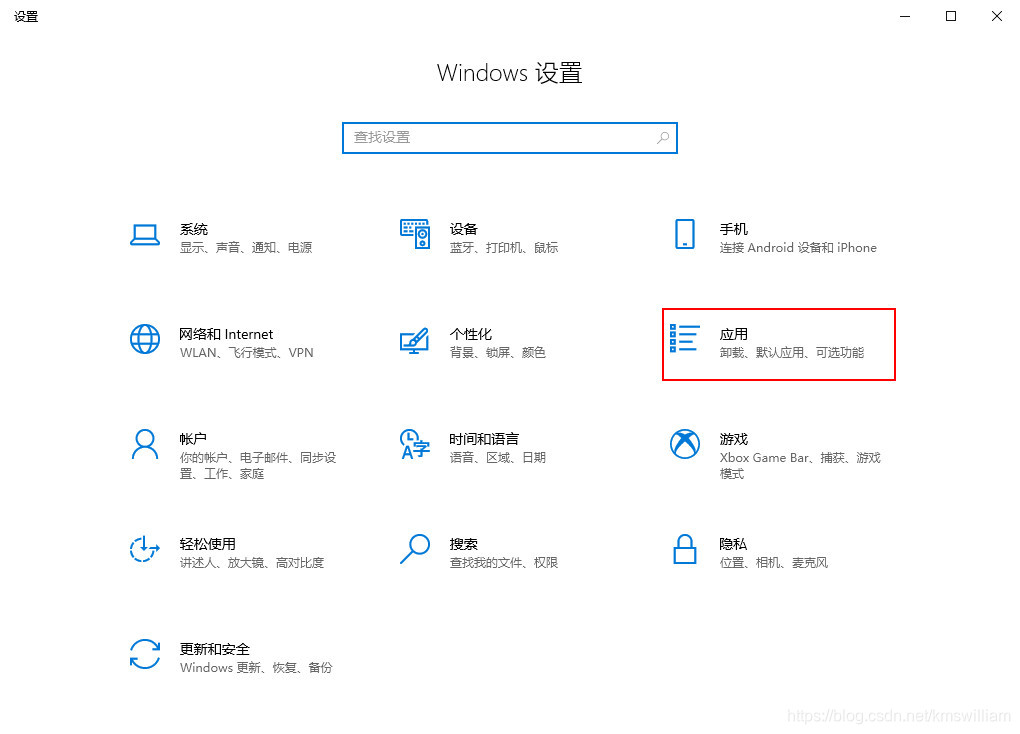Click the magnifier inside the search box

coord(663,137)
